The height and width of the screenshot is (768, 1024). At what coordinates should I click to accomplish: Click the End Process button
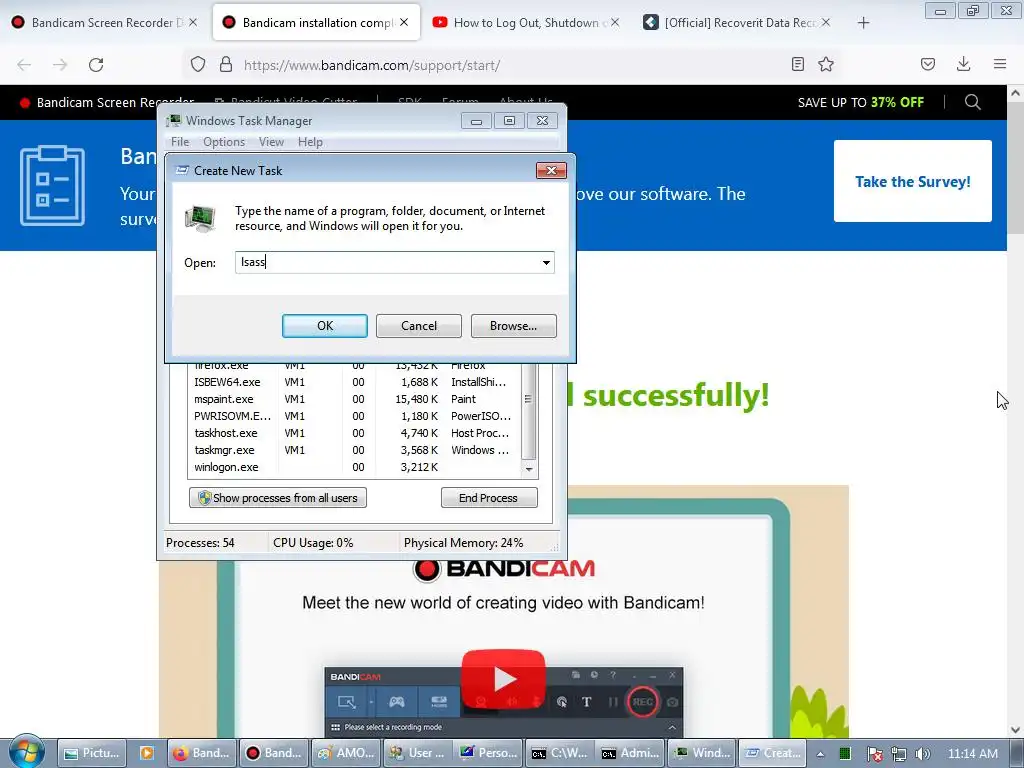488,498
